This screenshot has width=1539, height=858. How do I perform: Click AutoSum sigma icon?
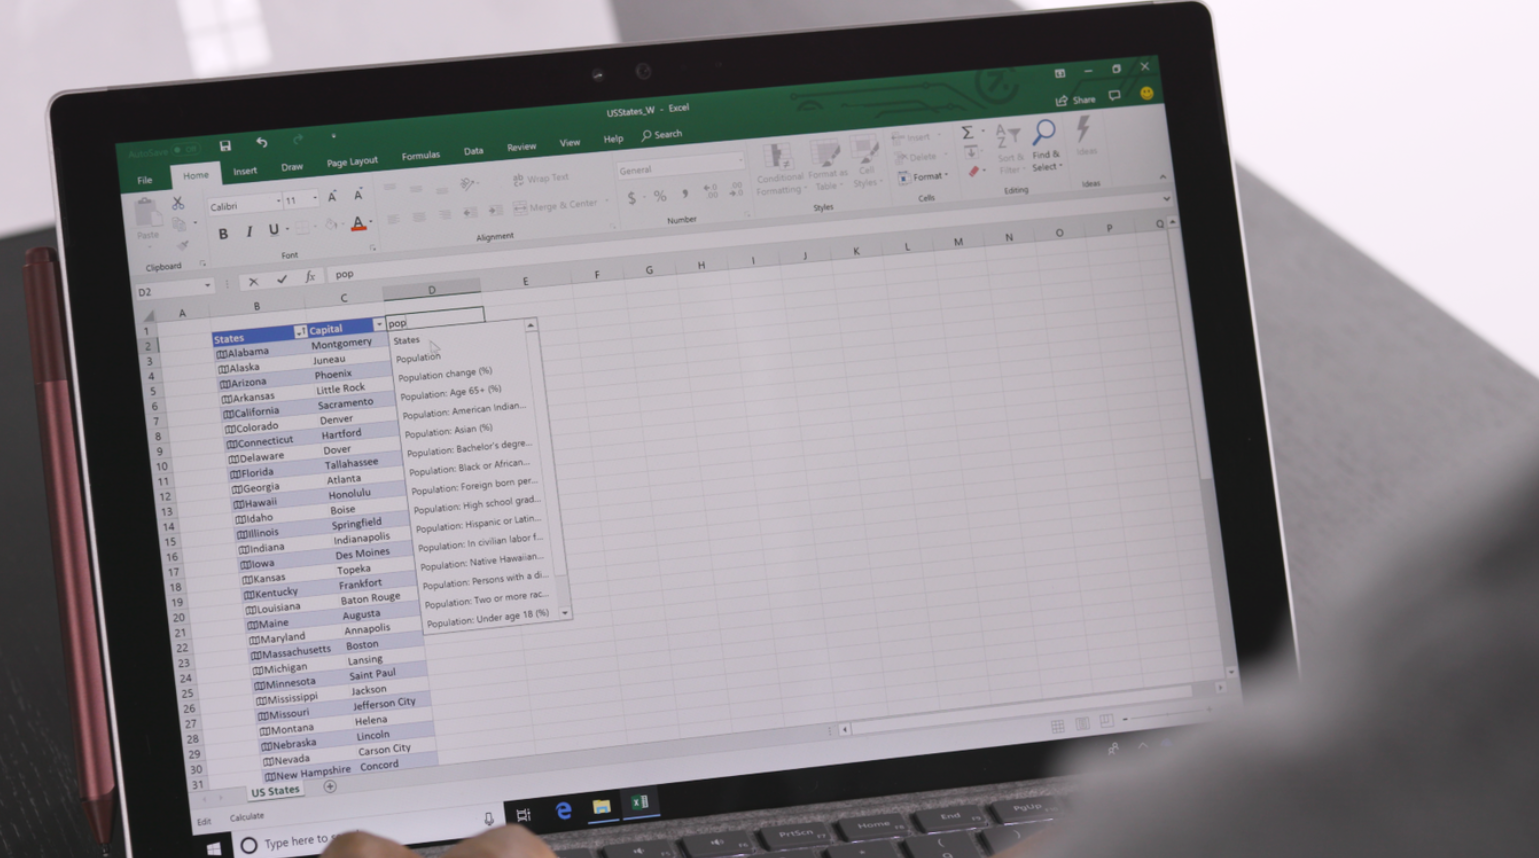967,132
